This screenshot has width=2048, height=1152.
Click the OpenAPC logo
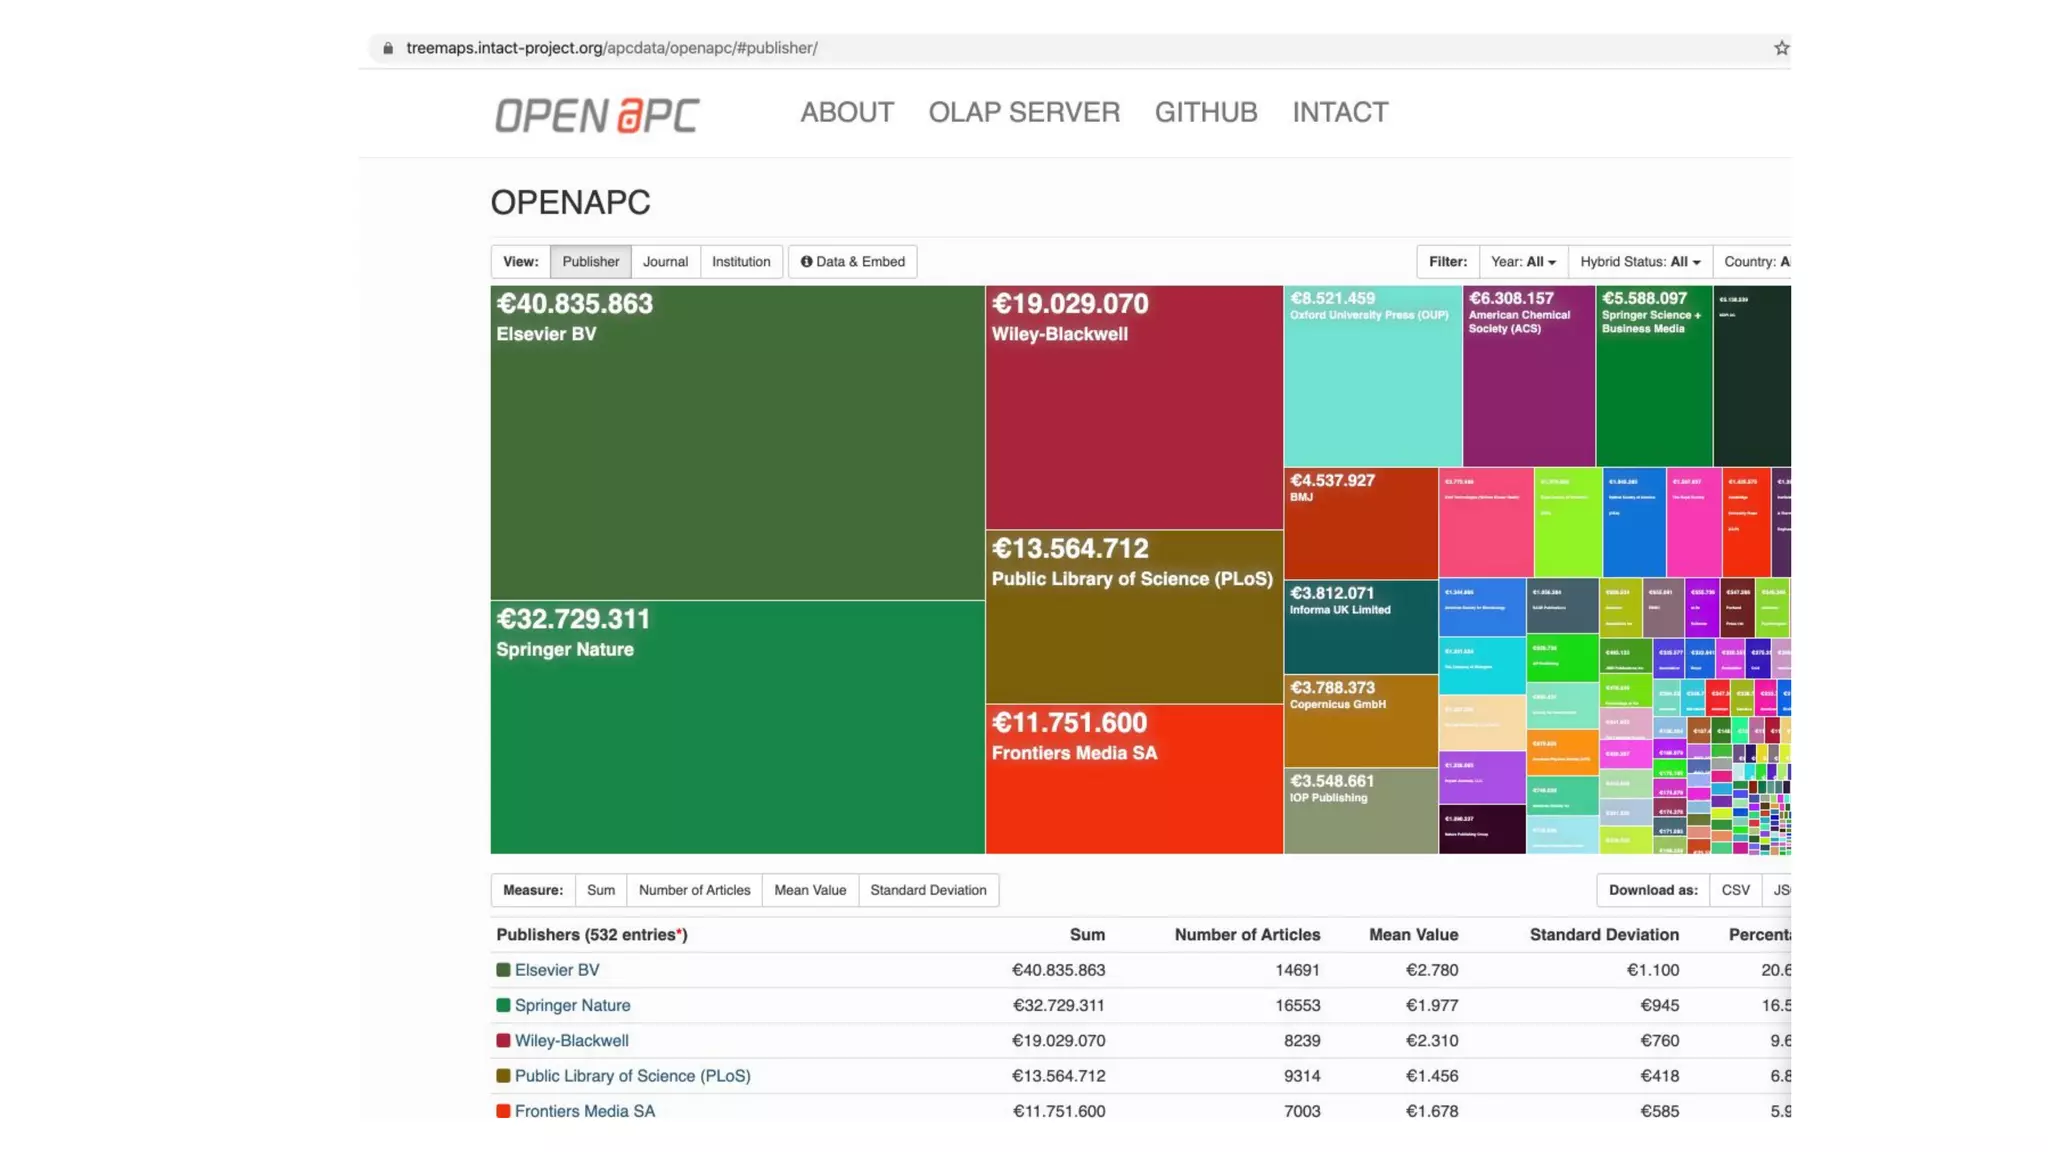597,115
